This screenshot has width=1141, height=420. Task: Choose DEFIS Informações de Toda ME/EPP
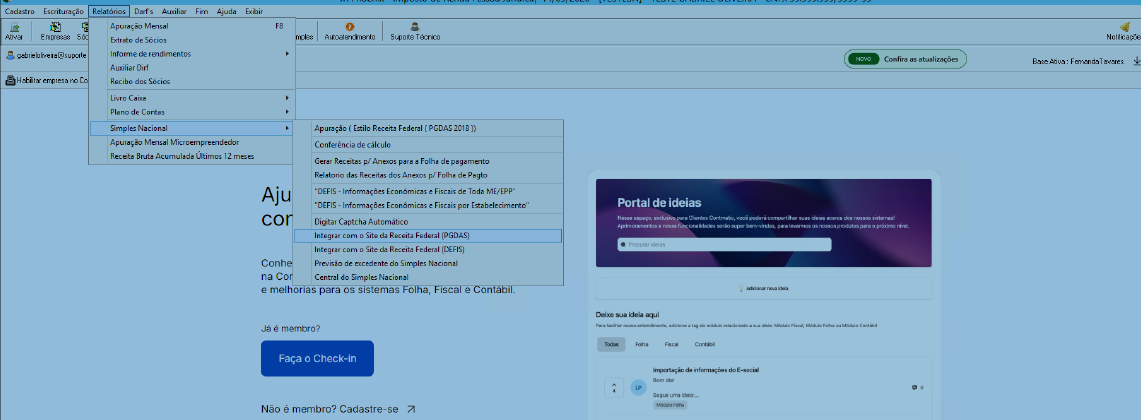428,191
